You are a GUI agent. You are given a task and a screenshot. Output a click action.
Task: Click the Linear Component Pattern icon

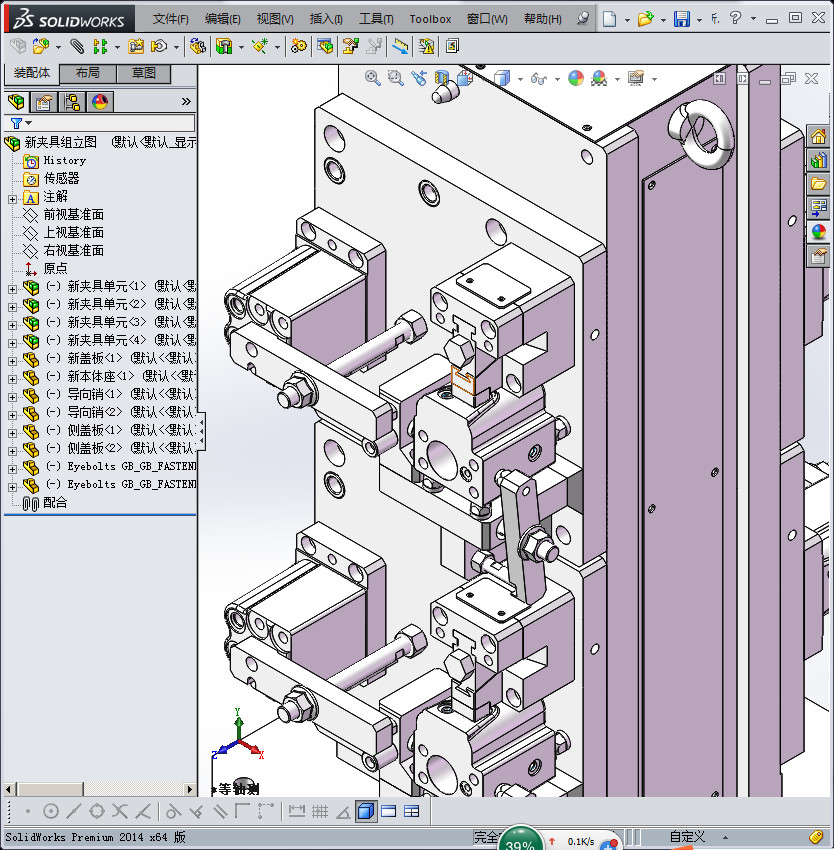100,47
